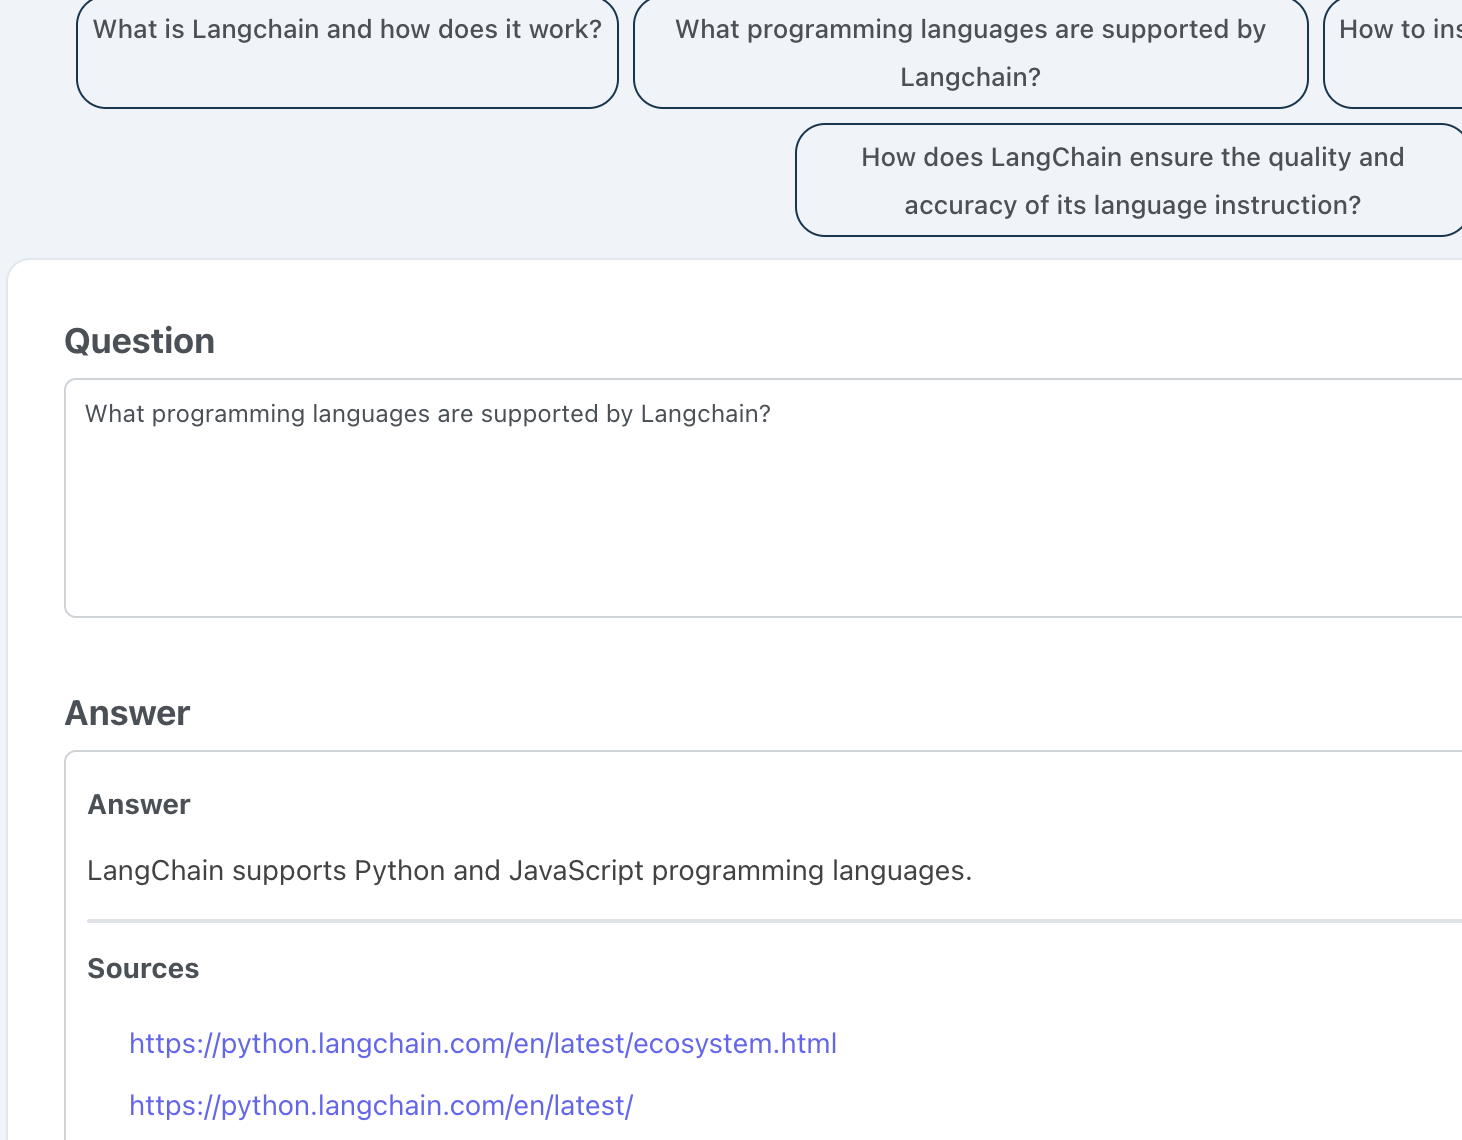
Task: Open the python.langchain.com/en/latest/ source link
Action: tap(381, 1105)
